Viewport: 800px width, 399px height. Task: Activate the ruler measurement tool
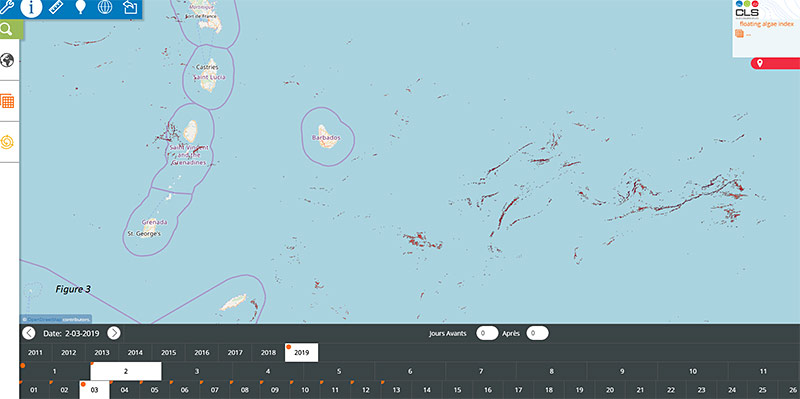(x=56, y=7)
